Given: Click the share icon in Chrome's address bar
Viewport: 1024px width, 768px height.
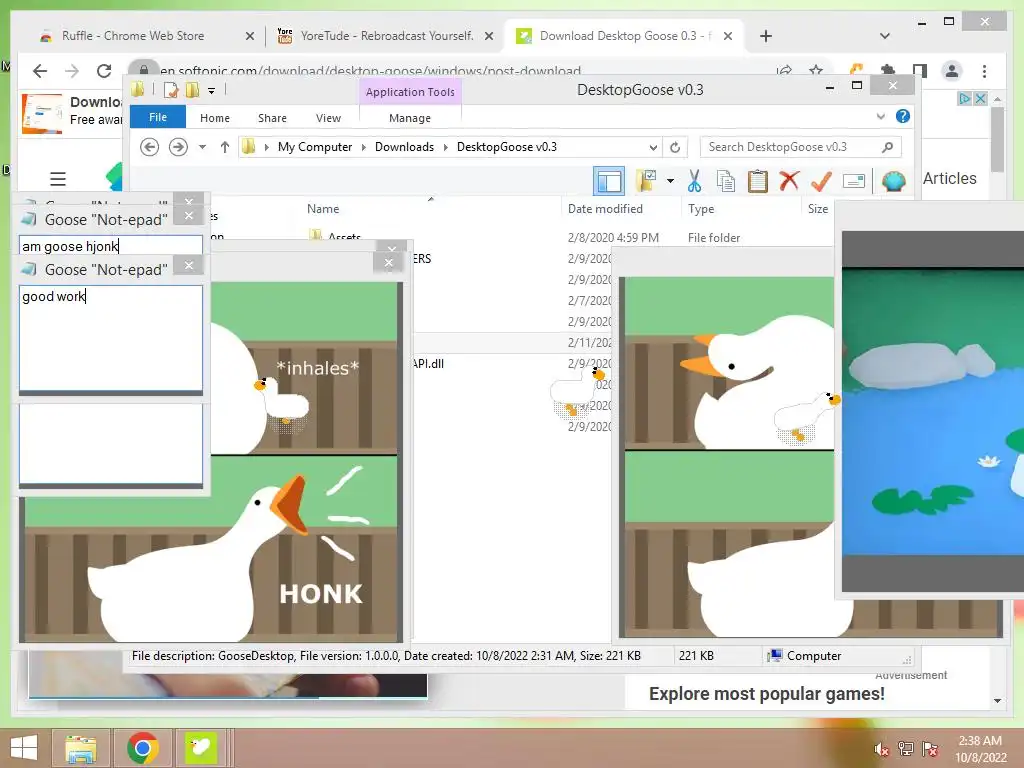Looking at the screenshot, I should click(x=784, y=70).
